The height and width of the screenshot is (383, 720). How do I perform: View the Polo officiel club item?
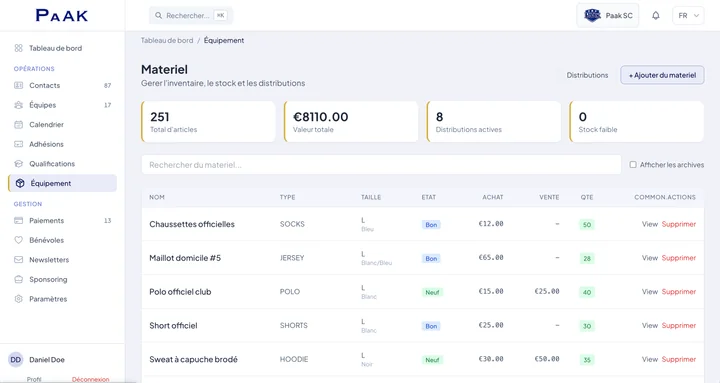tap(650, 292)
